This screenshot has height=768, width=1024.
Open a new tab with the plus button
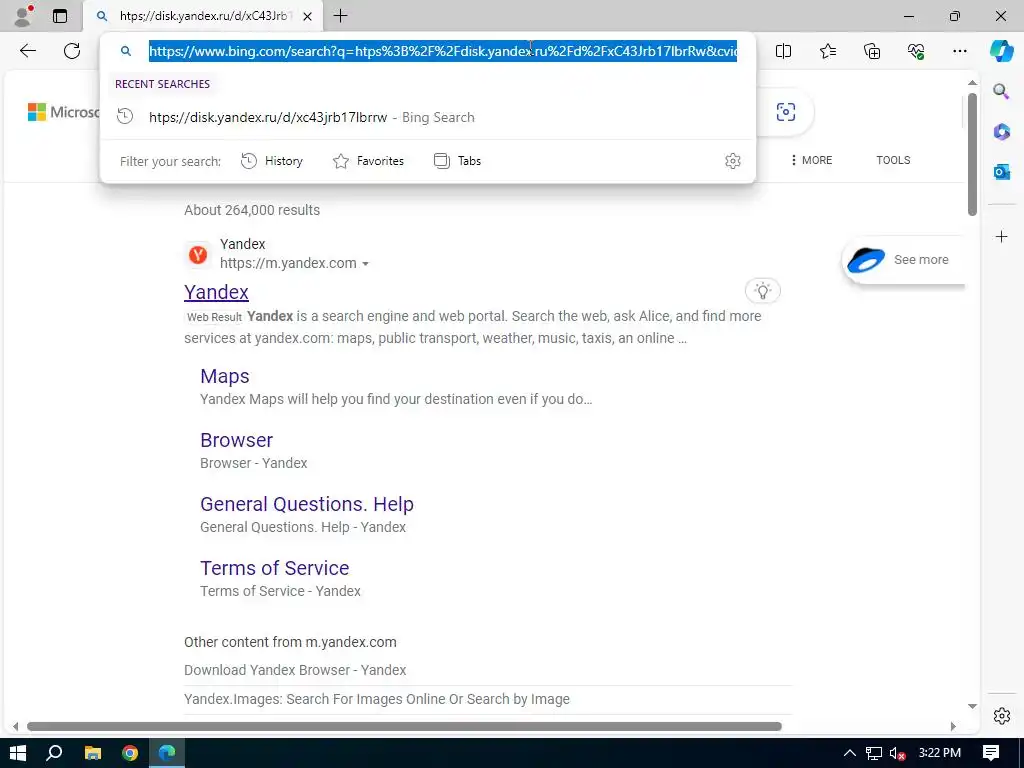click(340, 16)
